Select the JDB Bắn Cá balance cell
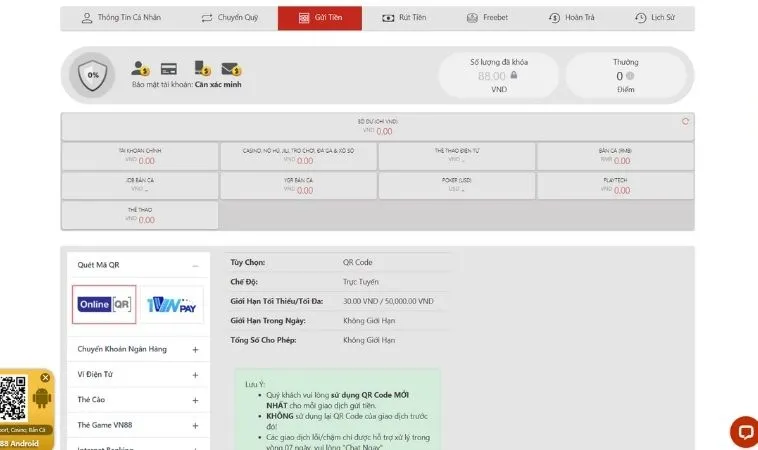 pos(140,186)
